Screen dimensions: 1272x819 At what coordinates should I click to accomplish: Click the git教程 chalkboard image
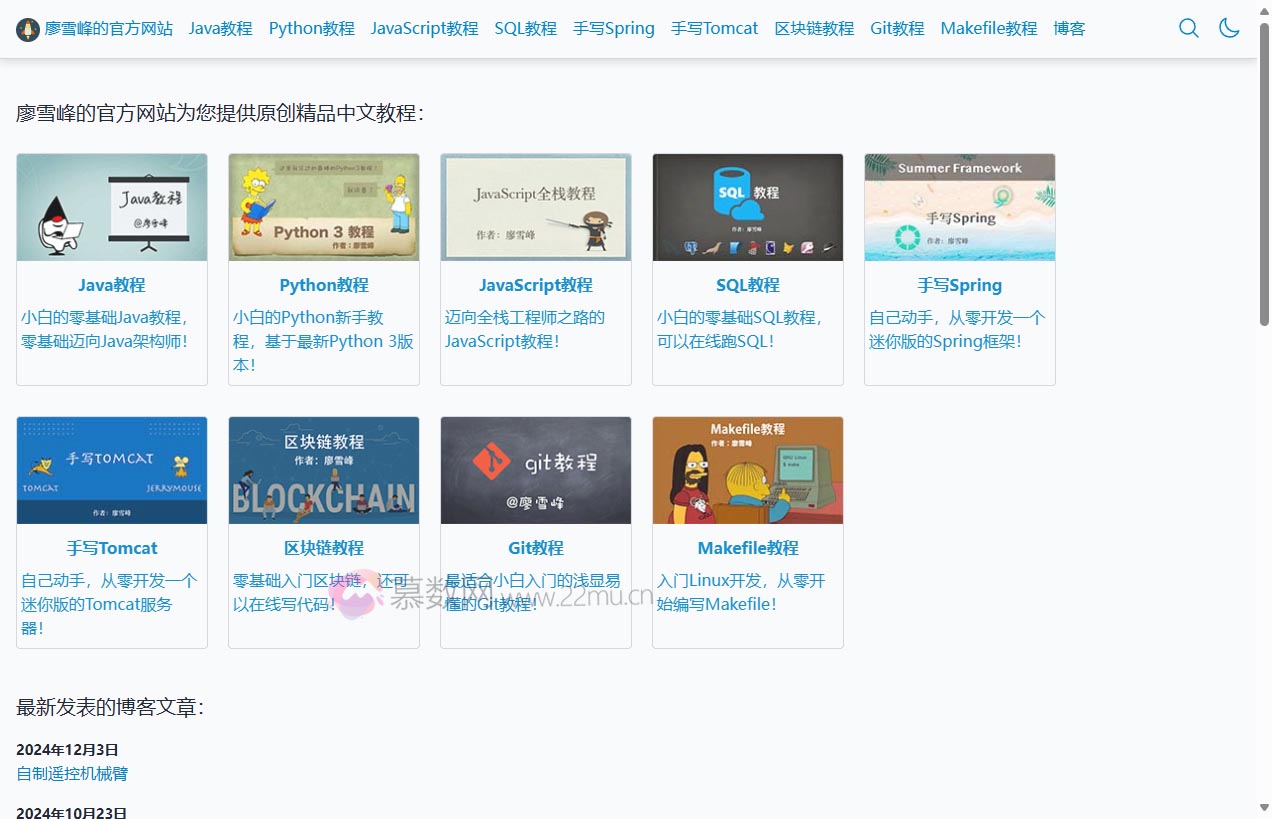coord(536,471)
